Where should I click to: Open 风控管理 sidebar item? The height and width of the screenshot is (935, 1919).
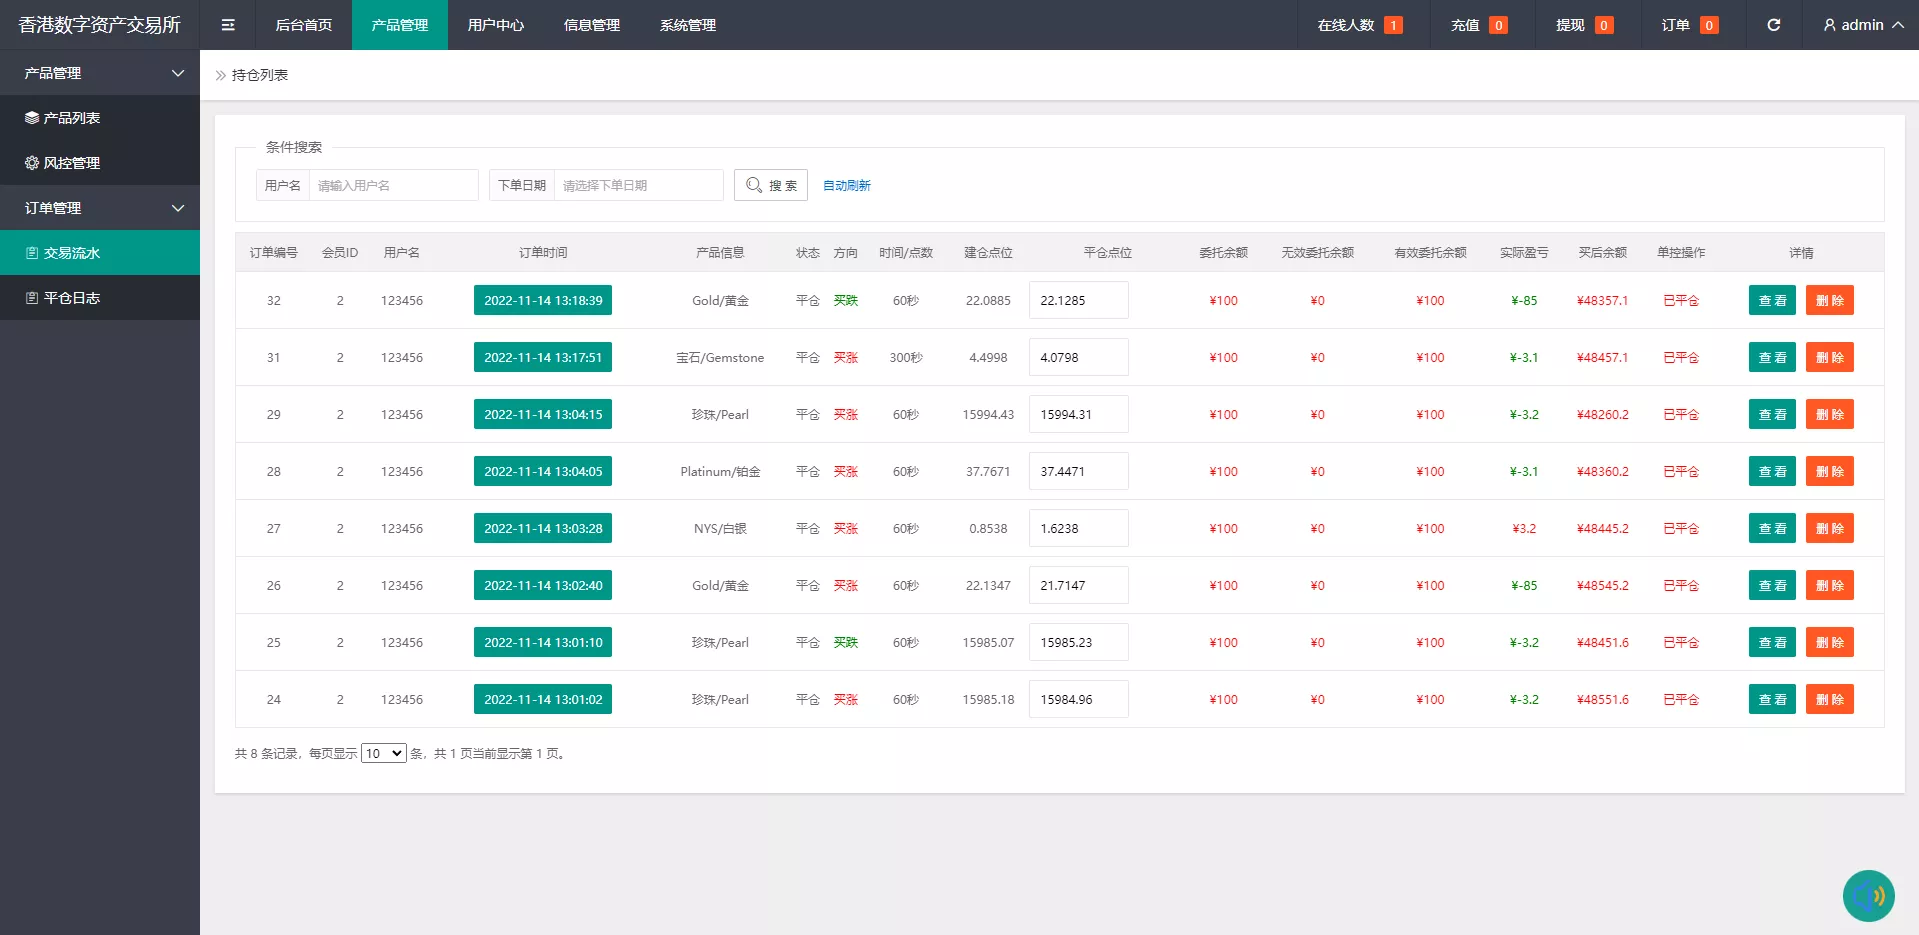pos(71,163)
